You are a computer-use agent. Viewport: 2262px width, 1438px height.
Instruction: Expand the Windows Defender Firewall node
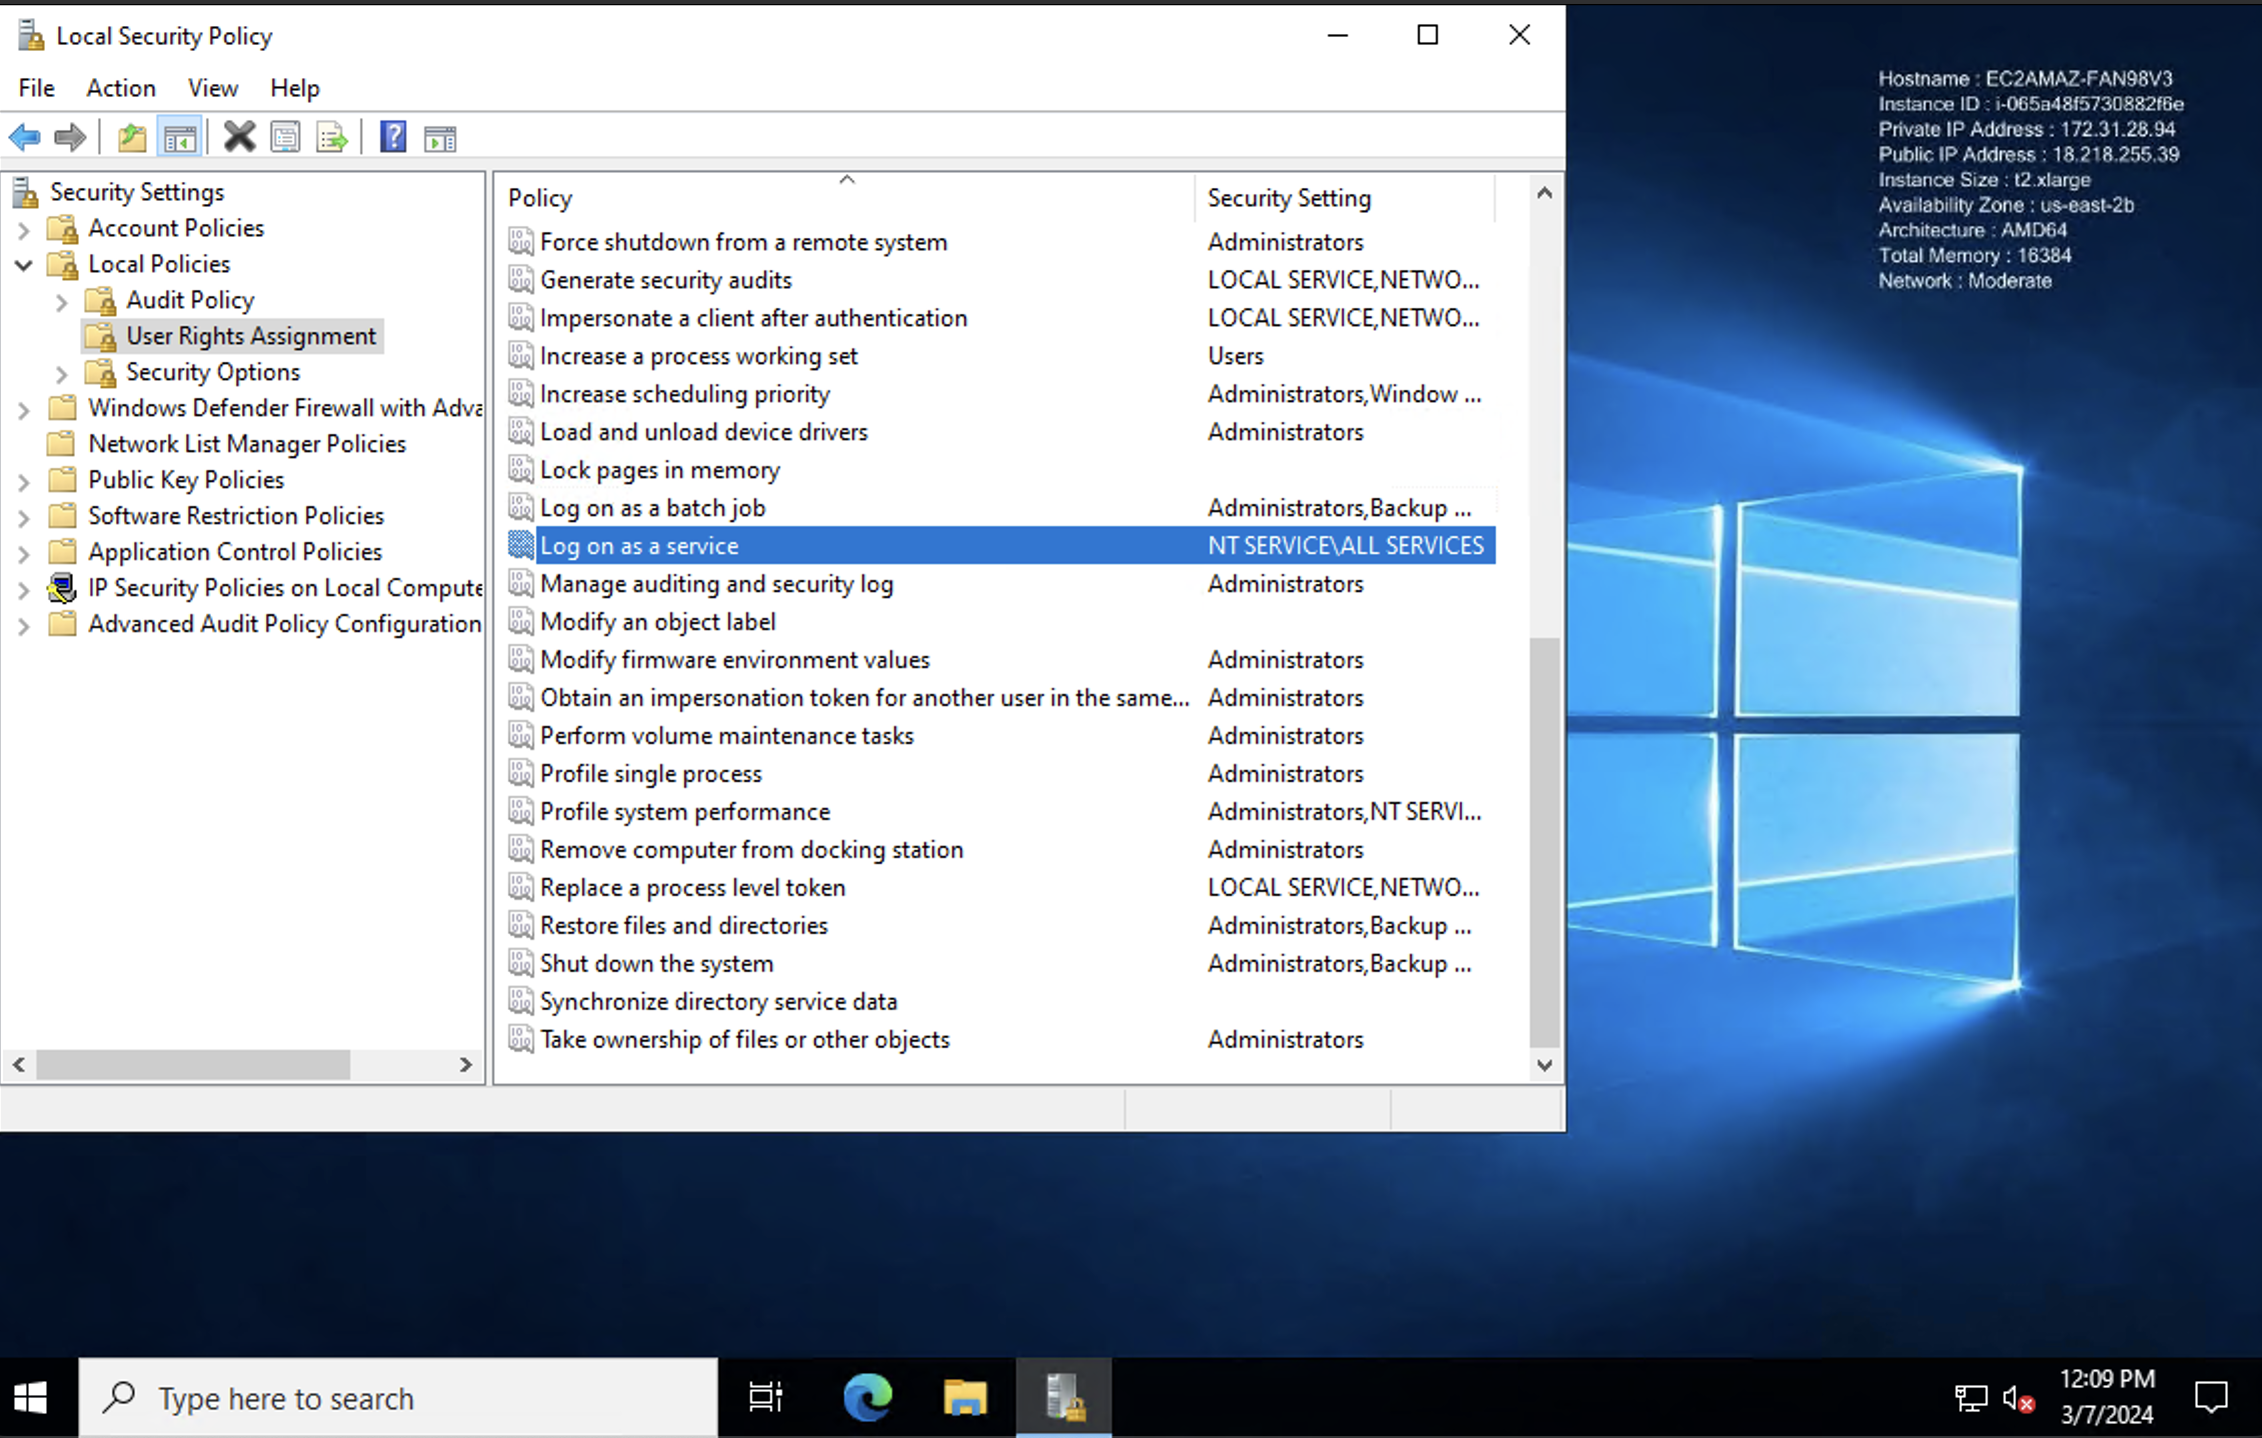(23, 407)
